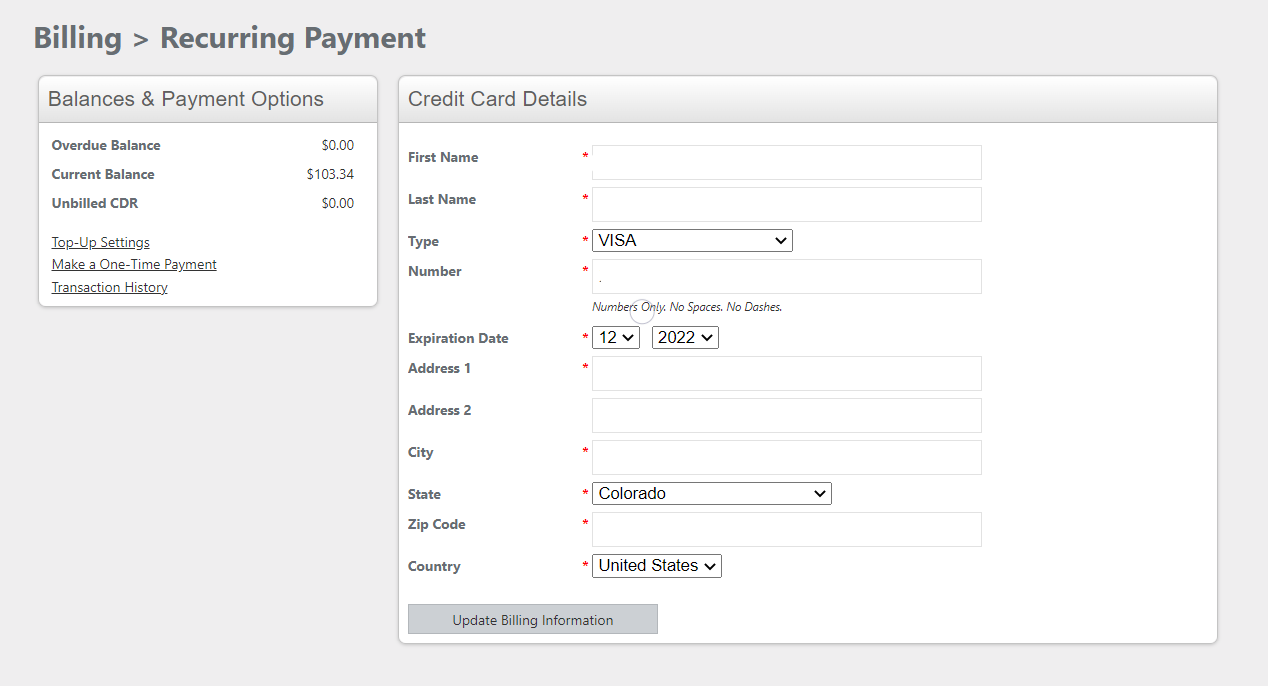
Task: Click the Balances & Payment Options header
Action: (186, 99)
